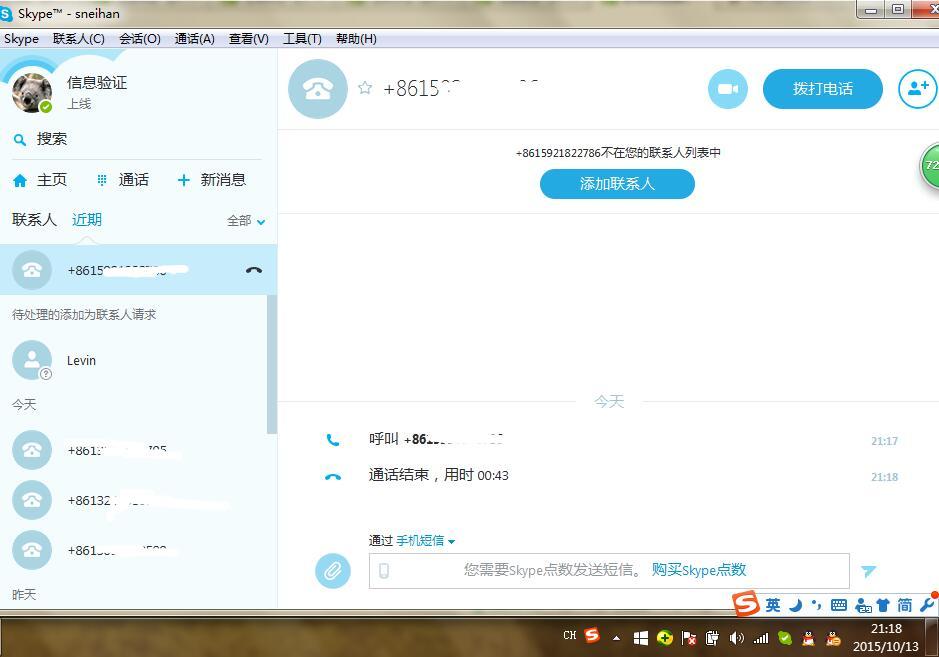Expand the 全部 contact filter dropdown
Viewport: 939px width, 657px height.
click(246, 221)
